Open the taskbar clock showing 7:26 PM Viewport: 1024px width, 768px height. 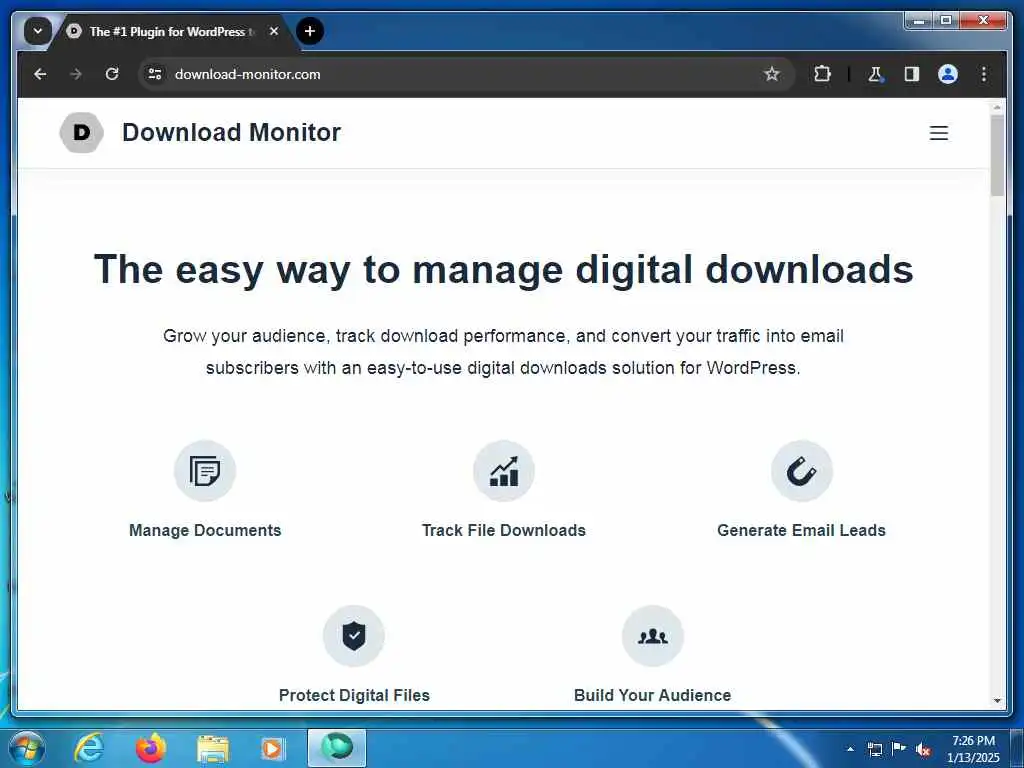tap(973, 749)
